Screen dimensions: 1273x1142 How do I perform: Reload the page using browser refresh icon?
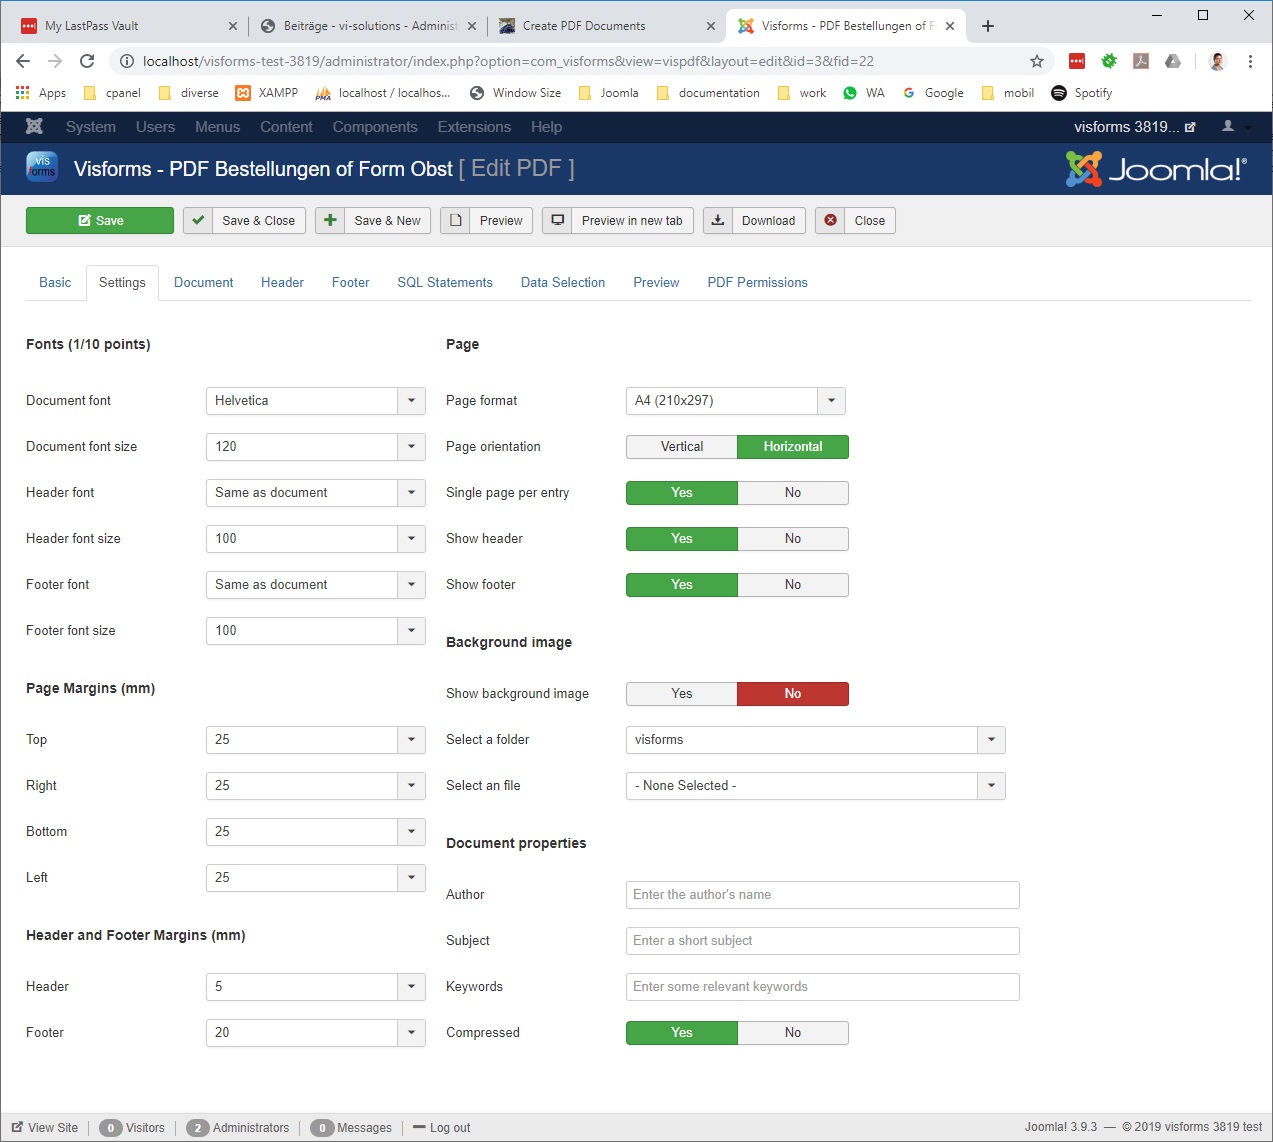coord(87,61)
